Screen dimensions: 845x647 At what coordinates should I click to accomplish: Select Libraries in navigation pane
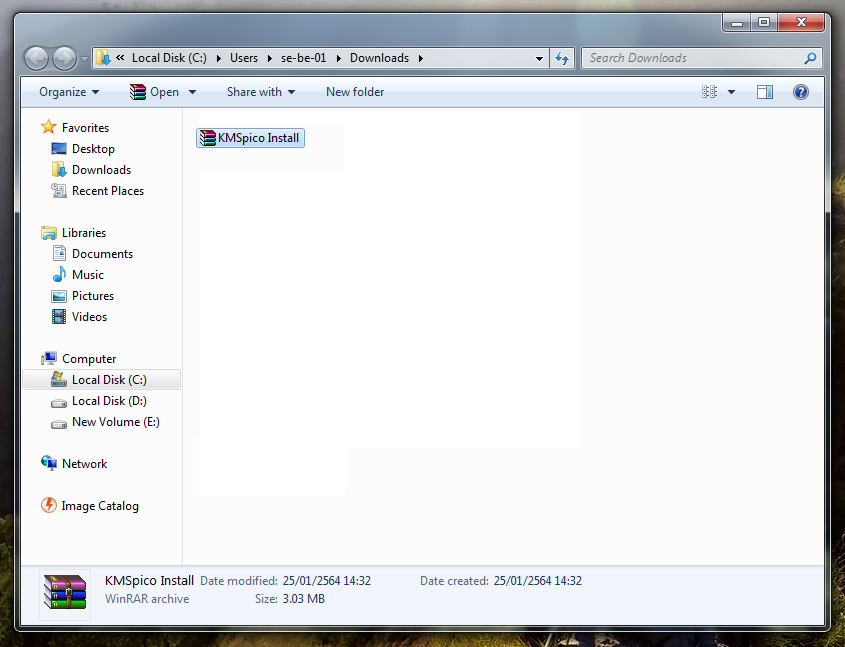[84, 233]
